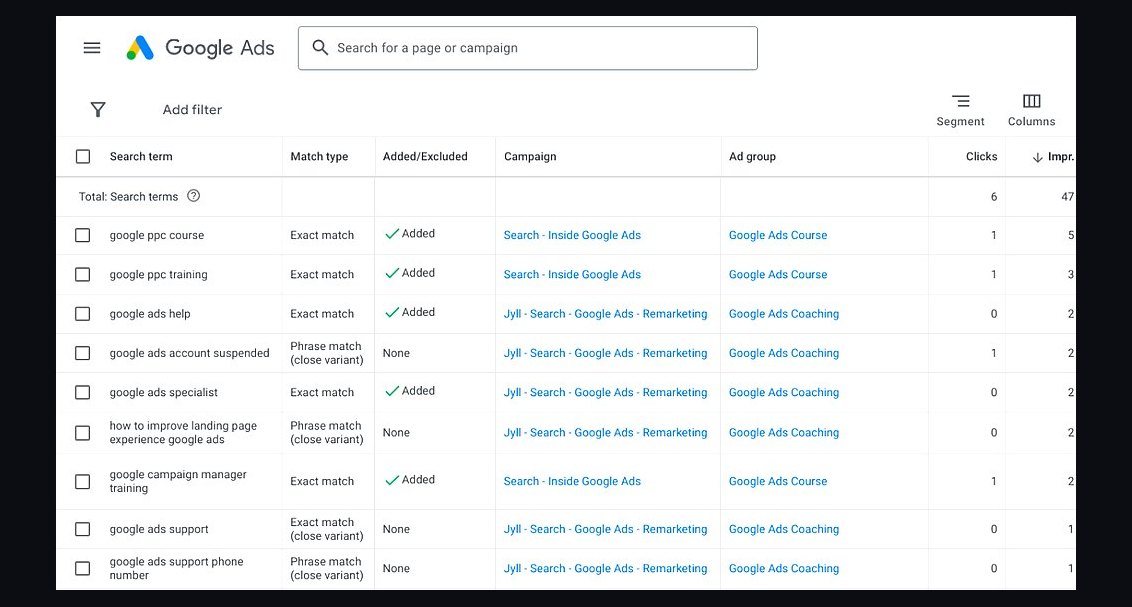Tick the google ads account suspended checkbox
Image resolution: width=1132 pixels, height=607 pixels.
[83, 353]
